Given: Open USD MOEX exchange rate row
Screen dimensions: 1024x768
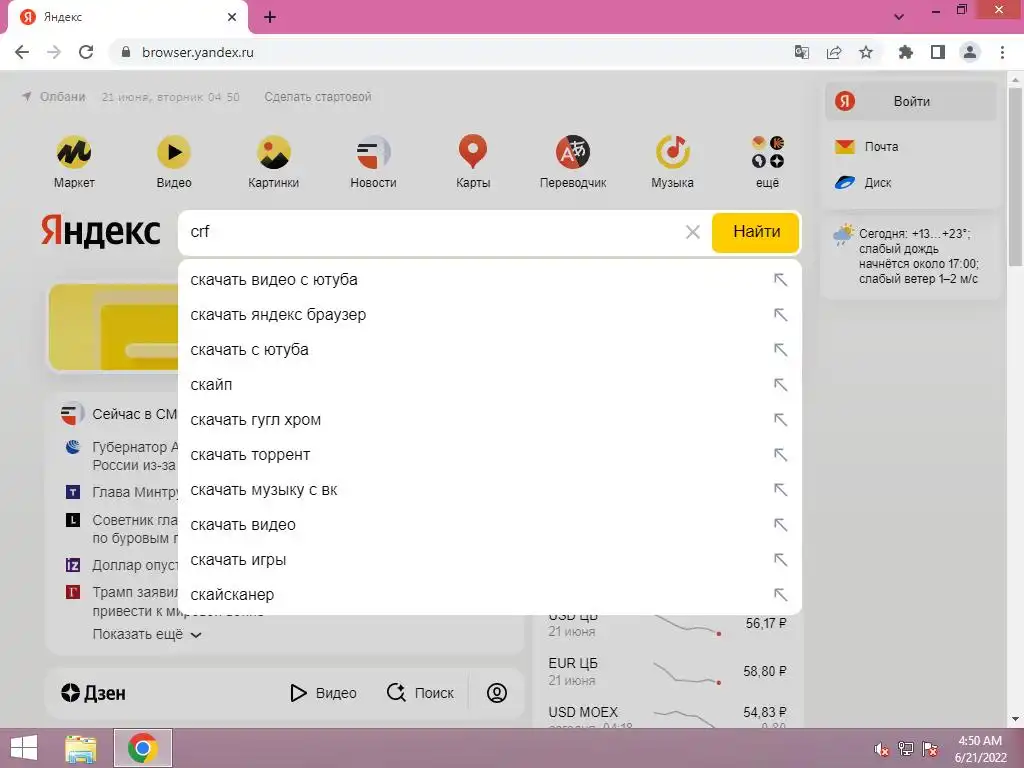Looking at the screenshot, I should [x=667, y=716].
